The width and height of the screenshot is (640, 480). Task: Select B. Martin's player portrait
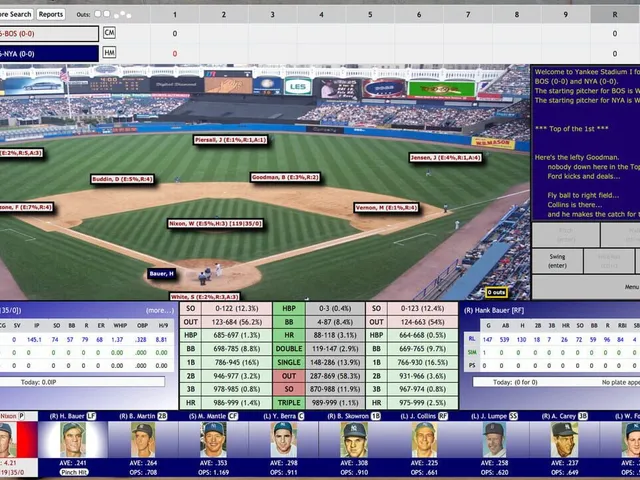coord(143,439)
